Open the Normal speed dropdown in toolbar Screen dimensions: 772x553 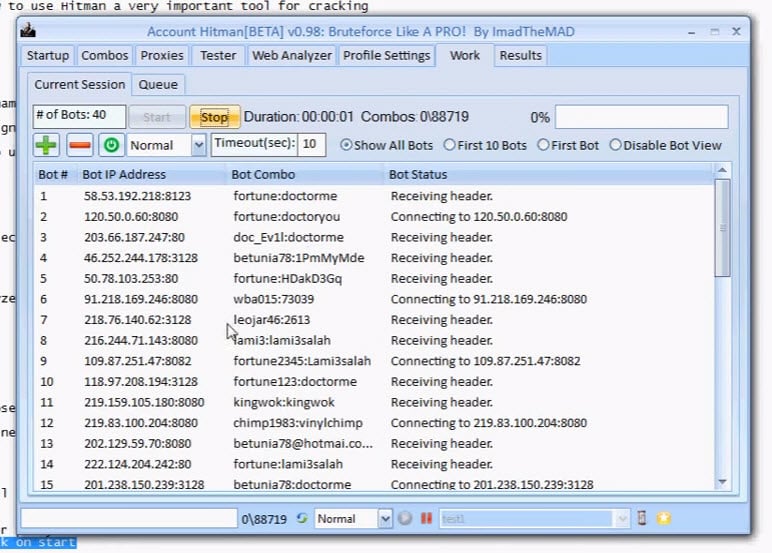[x=198, y=145]
